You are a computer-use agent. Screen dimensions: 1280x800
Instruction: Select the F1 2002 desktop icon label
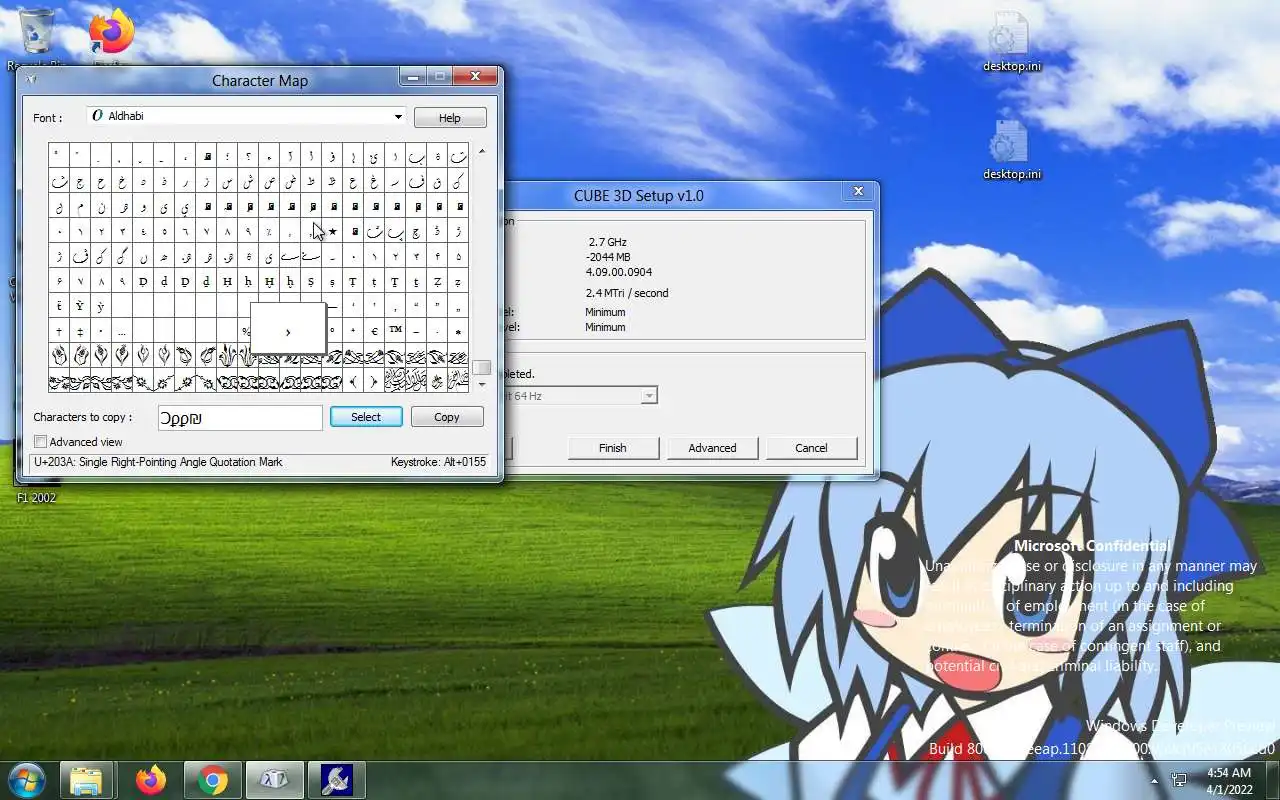36,498
